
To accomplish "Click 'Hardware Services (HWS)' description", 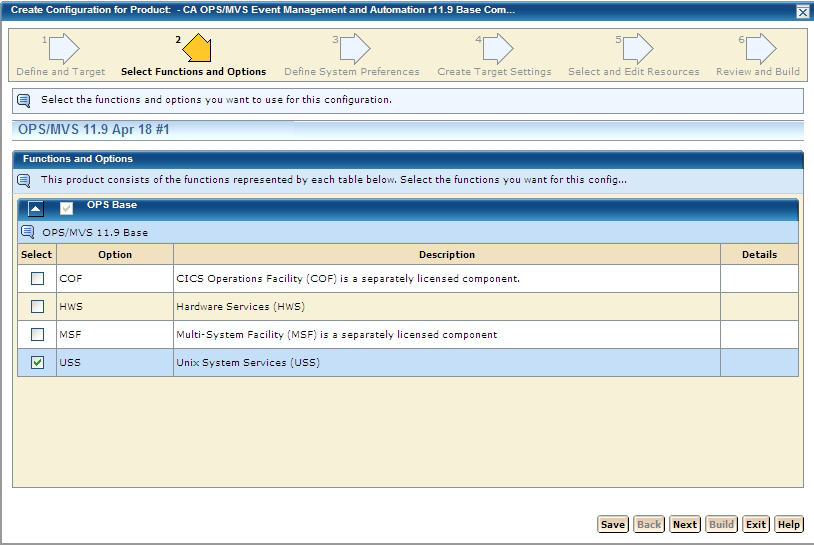I will click(x=240, y=307).
